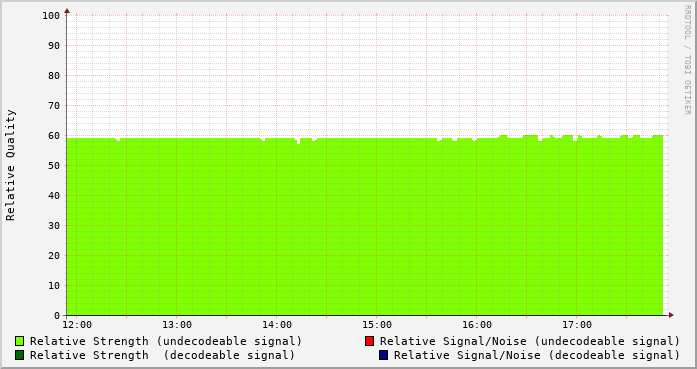Click the 13:00 time axis label
This screenshot has height=369, width=697.
(177, 325)
